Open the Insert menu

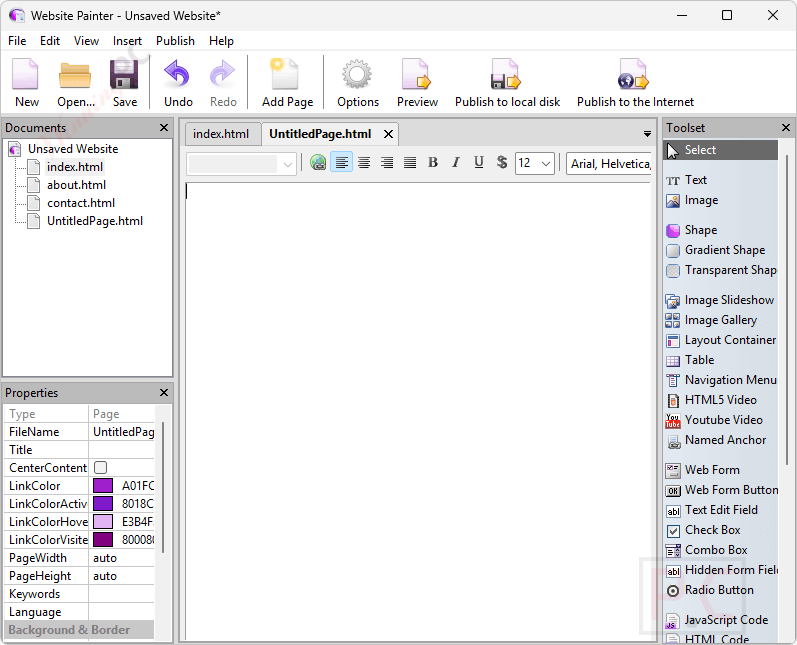point(127,41)
